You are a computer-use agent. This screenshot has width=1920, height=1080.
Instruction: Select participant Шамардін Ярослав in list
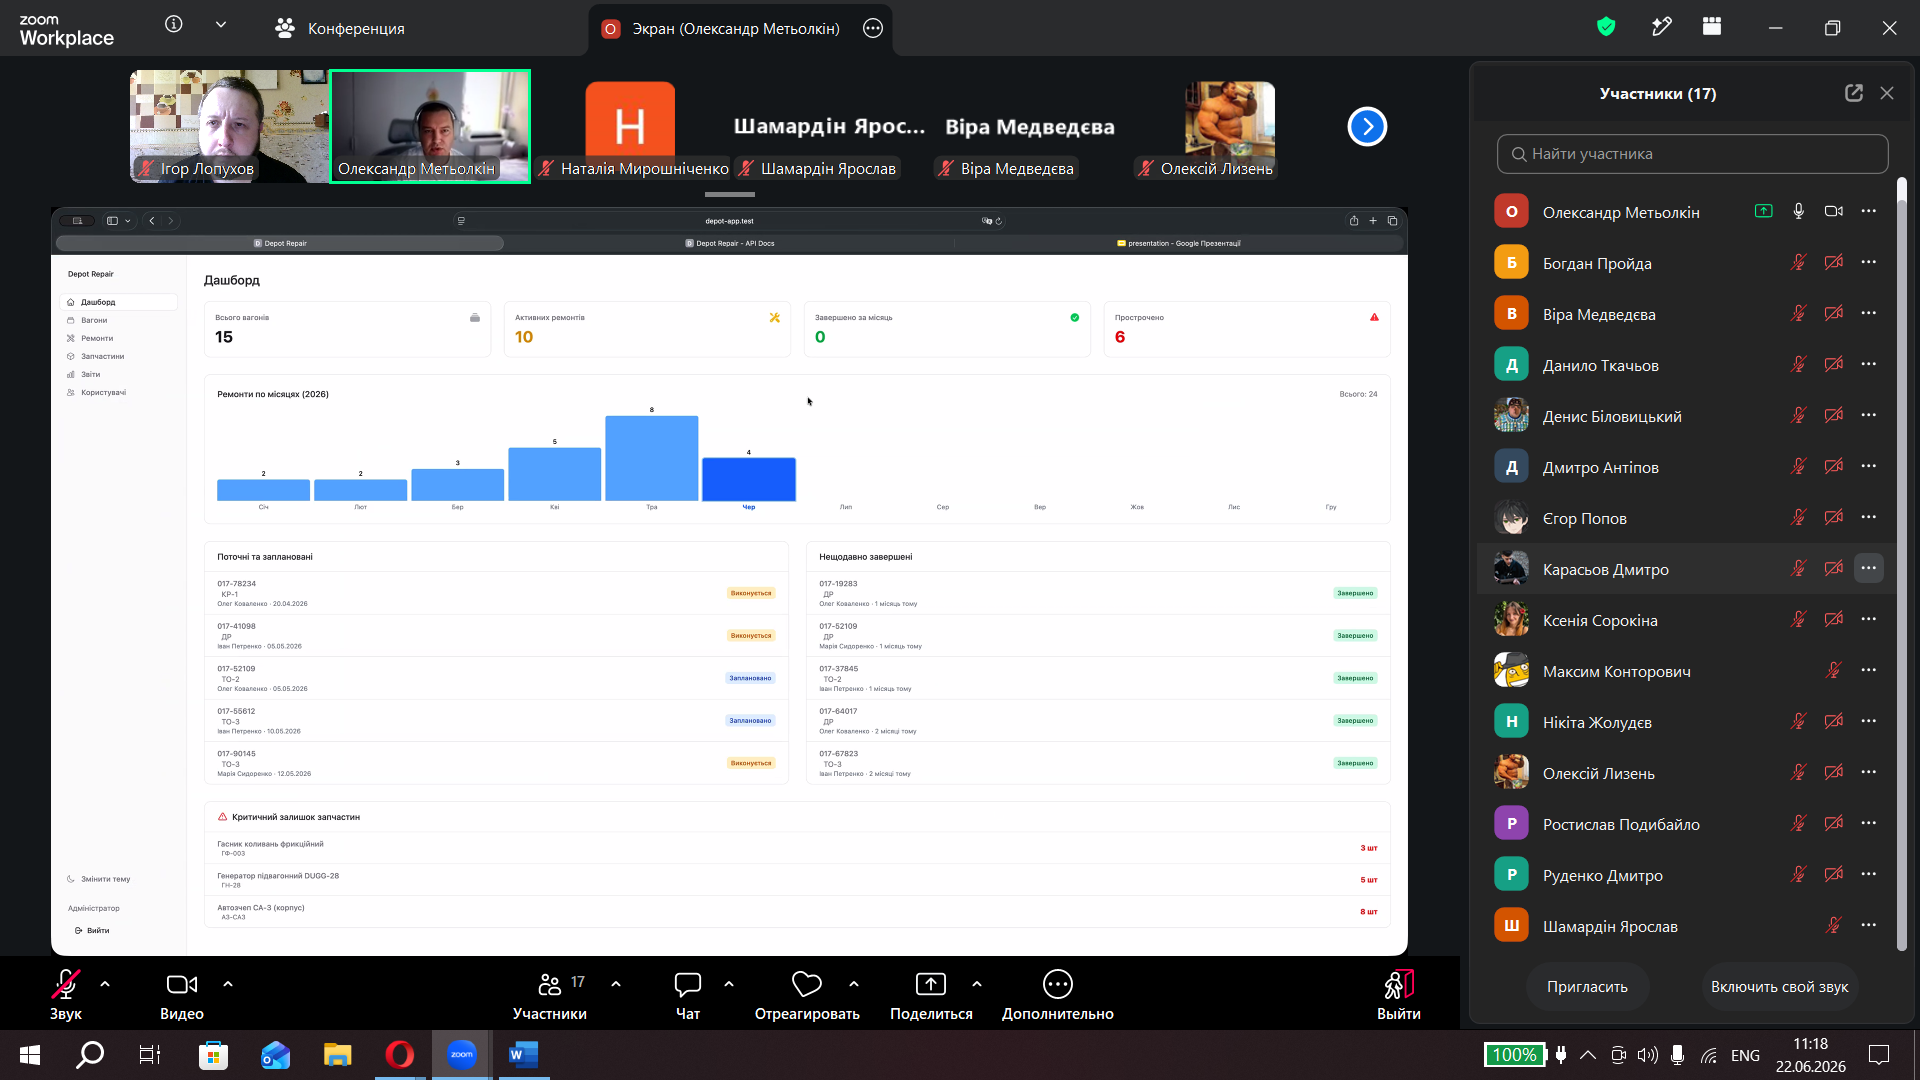pyautogui.click(x=1686, y=926)
